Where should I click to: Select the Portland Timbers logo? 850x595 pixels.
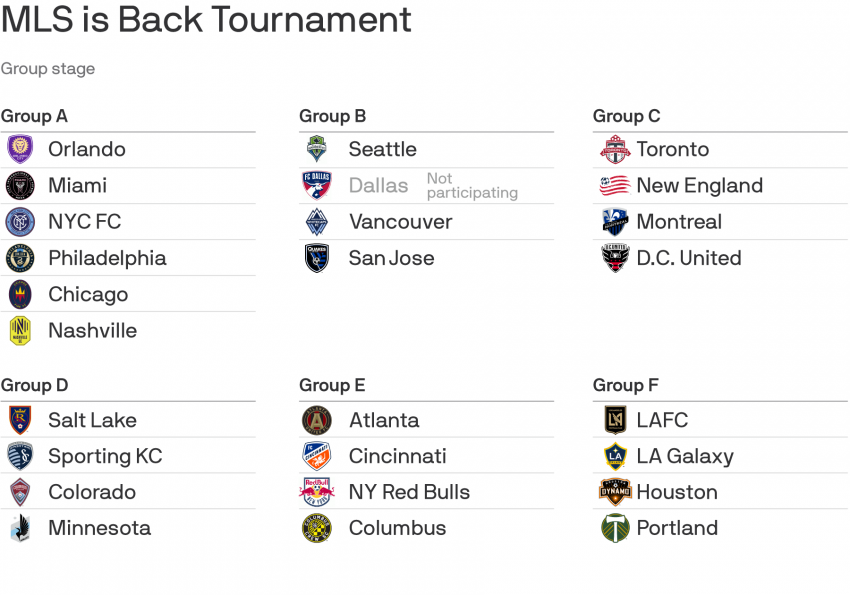pyautogui.click(x=615, y=528)
